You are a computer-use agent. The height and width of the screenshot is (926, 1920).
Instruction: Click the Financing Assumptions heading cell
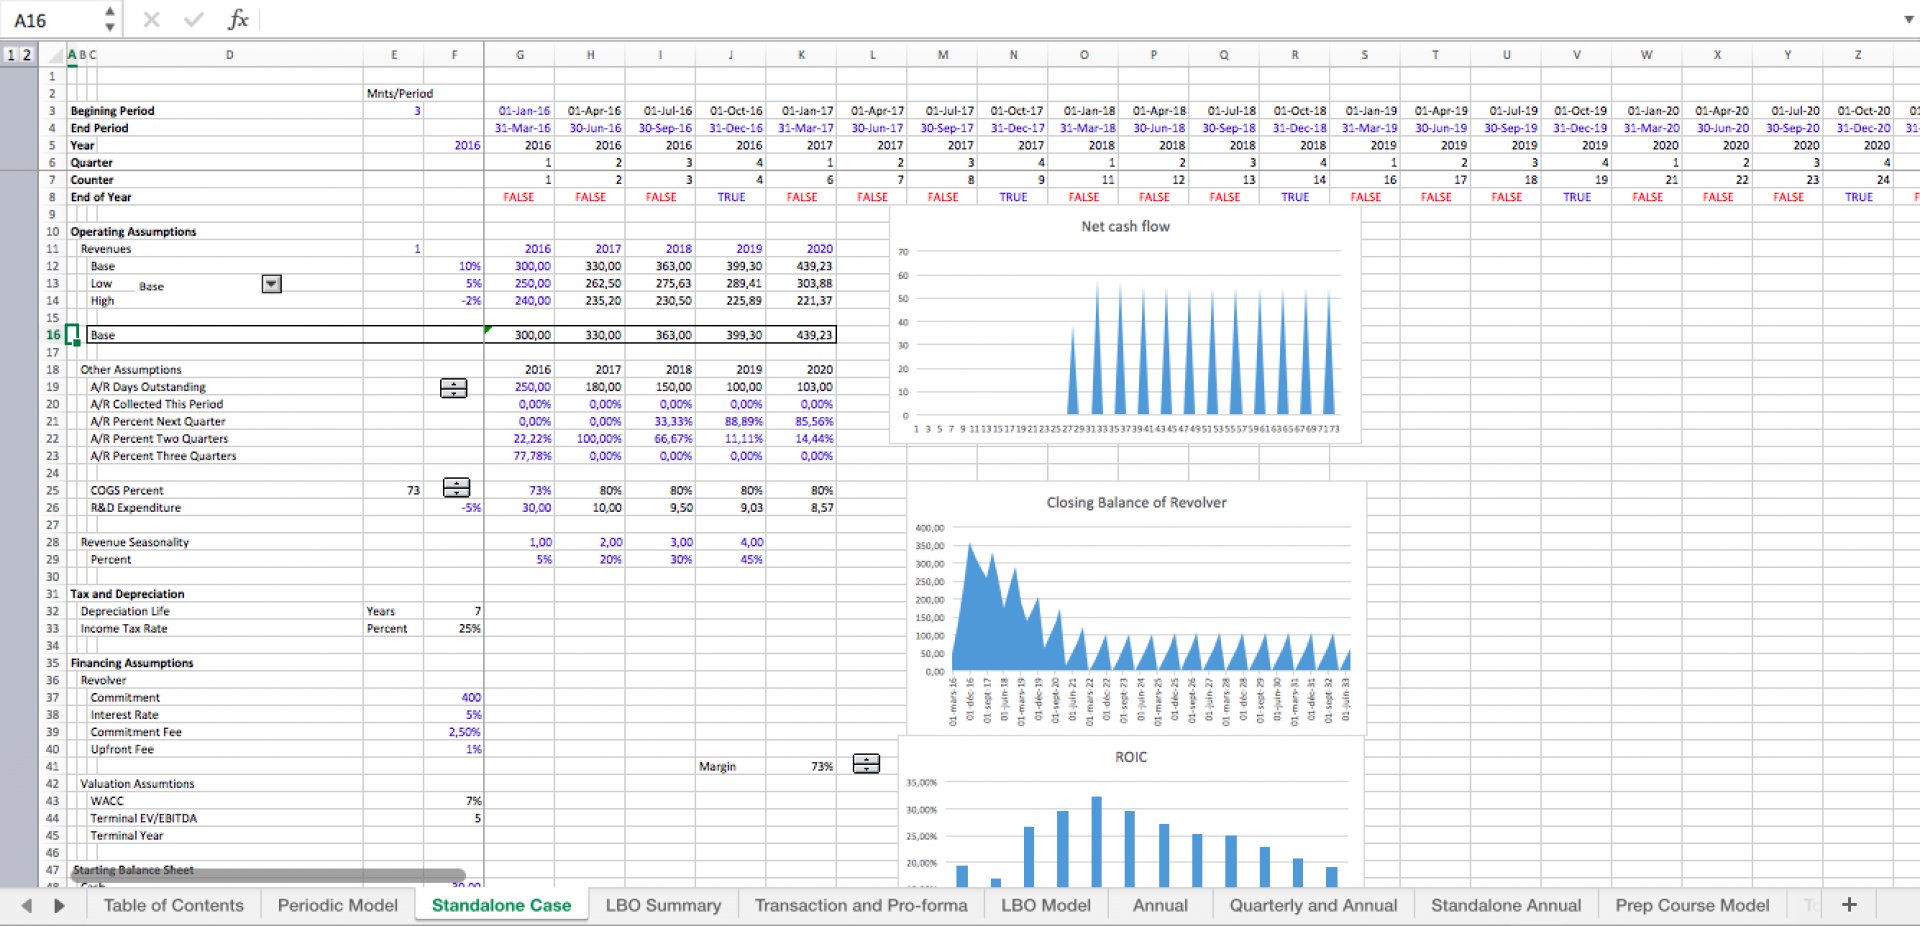click(x=132, y=663)
